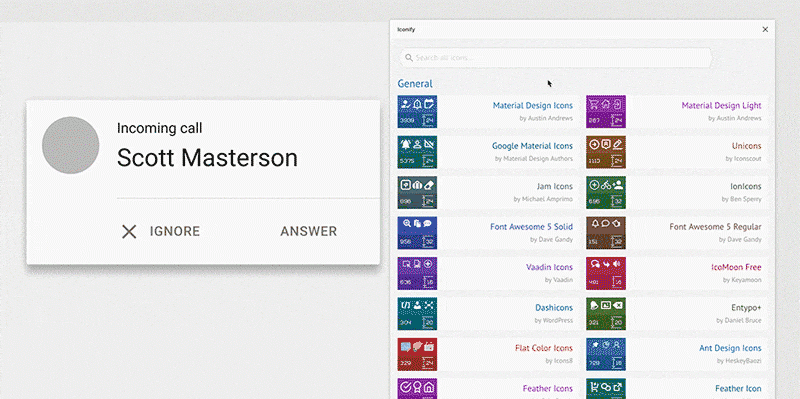Select the IcoMoon Free title link
Viewport: 800px width, 399px height.
click(x=736, y=267)
